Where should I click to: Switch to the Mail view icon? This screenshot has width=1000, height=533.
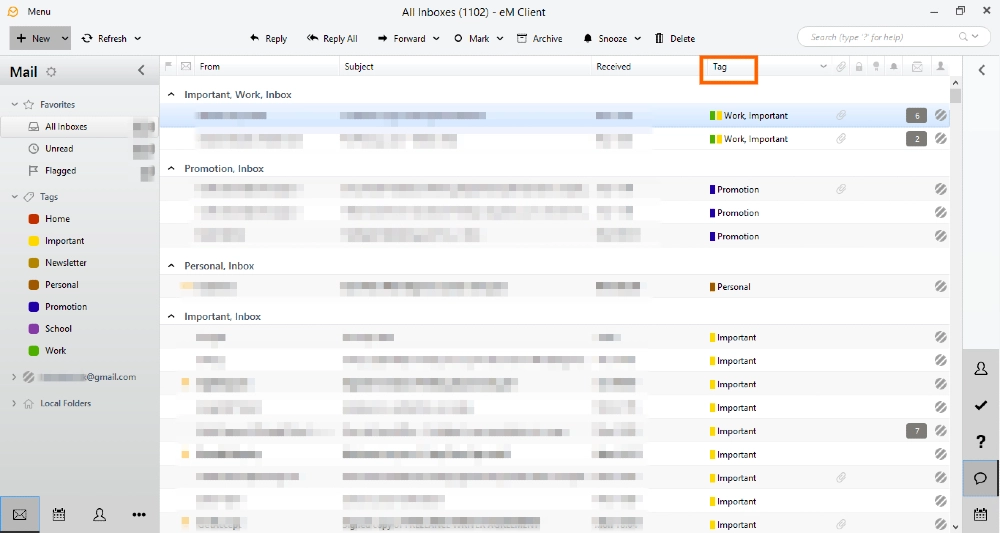coord(20,515)
